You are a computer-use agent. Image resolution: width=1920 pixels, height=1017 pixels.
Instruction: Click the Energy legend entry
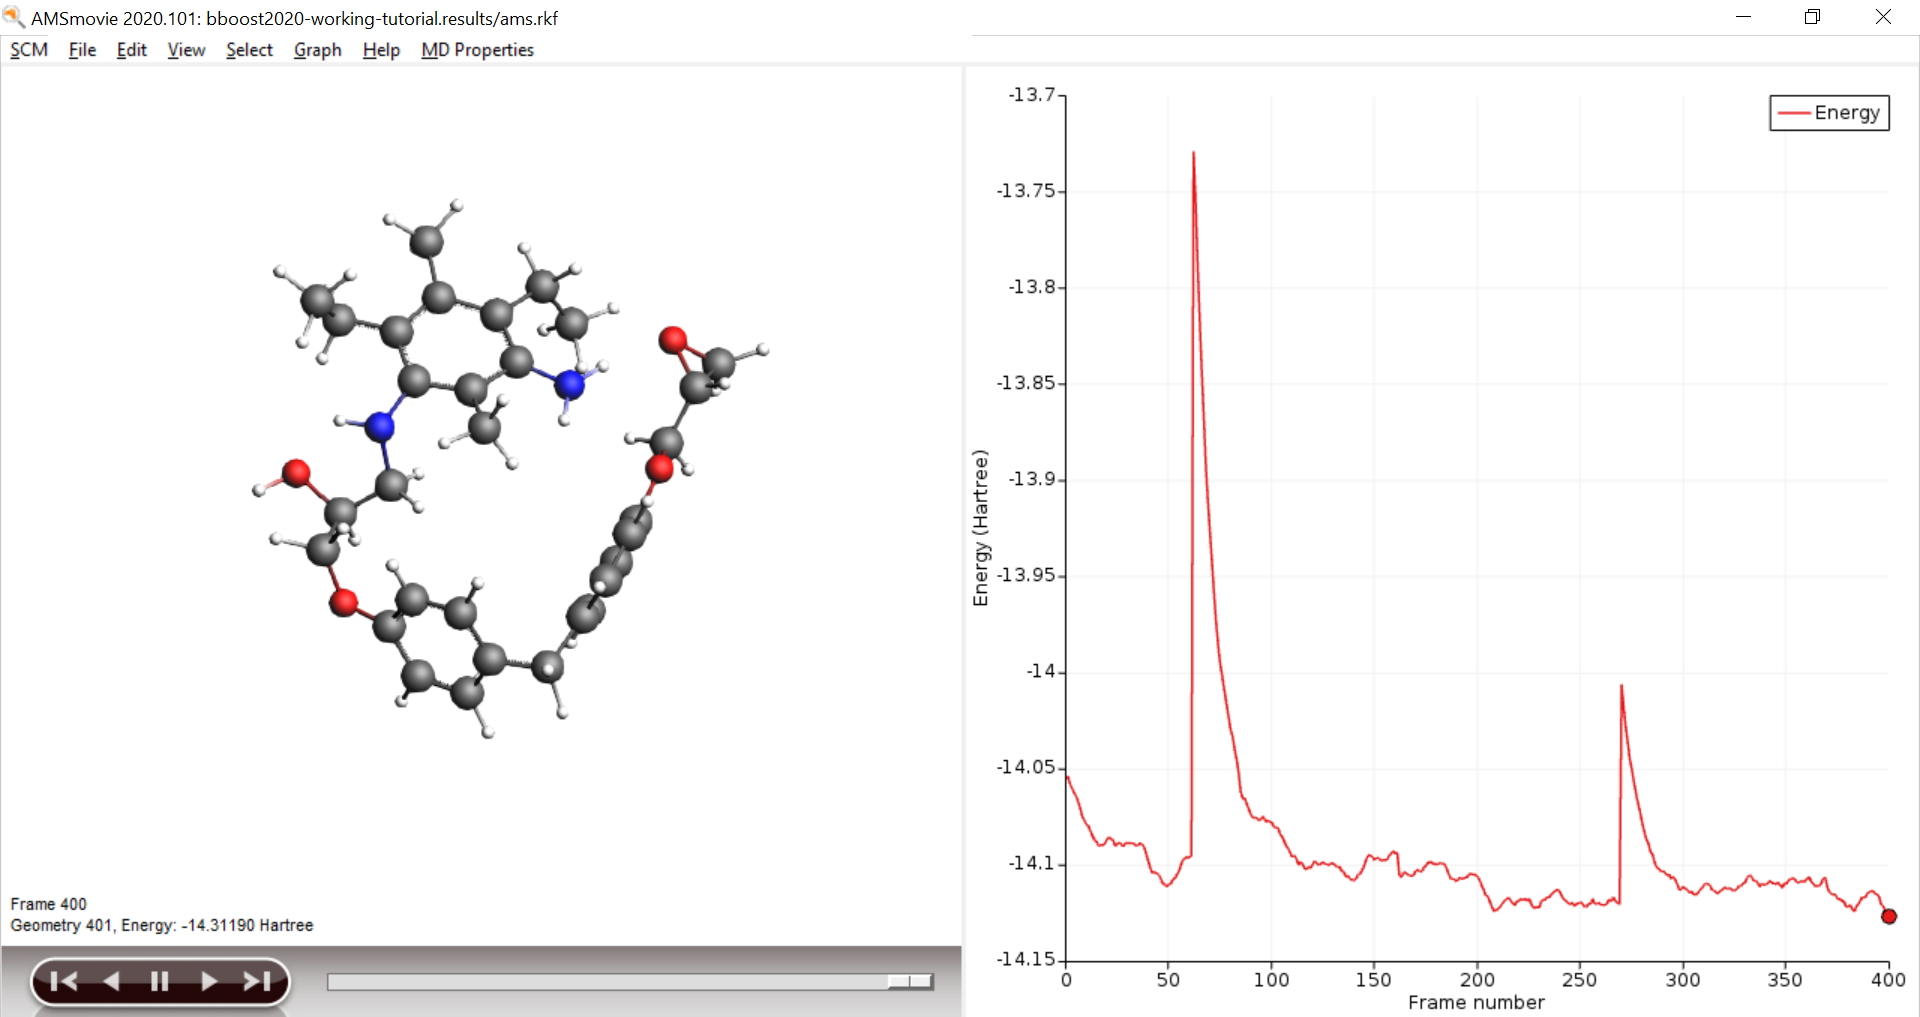coord(1829,113)
